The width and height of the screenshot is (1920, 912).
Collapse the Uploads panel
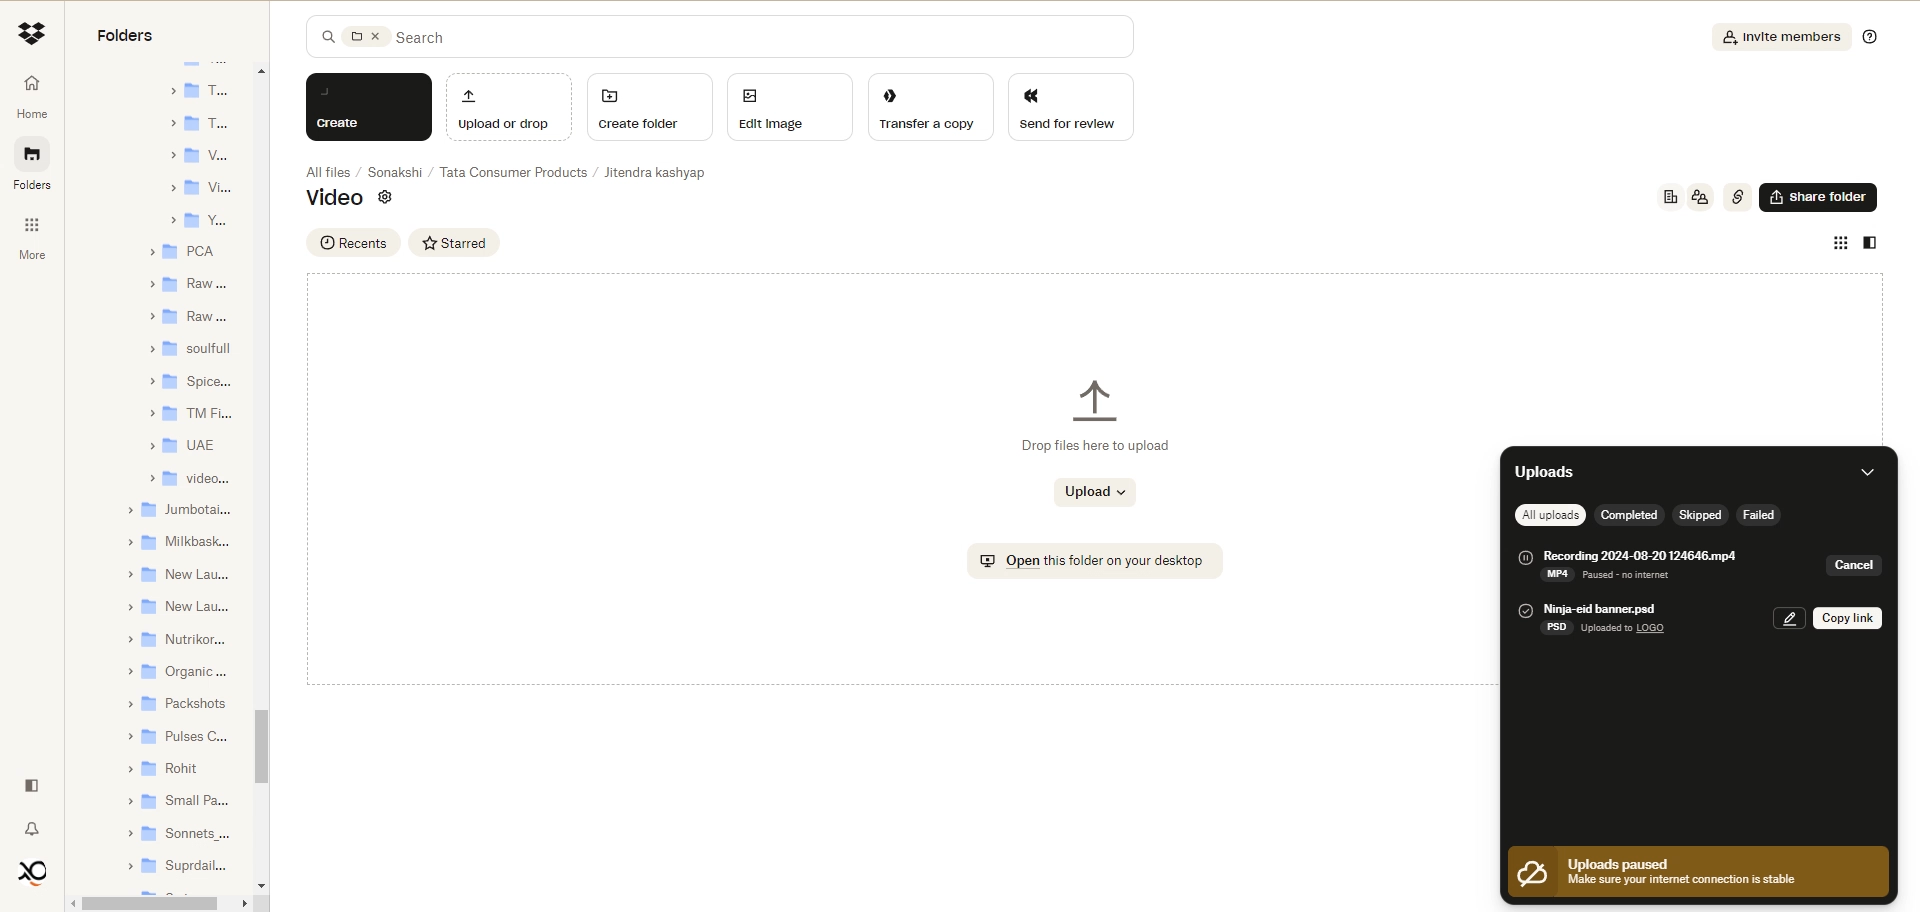tap(1867, 472)
